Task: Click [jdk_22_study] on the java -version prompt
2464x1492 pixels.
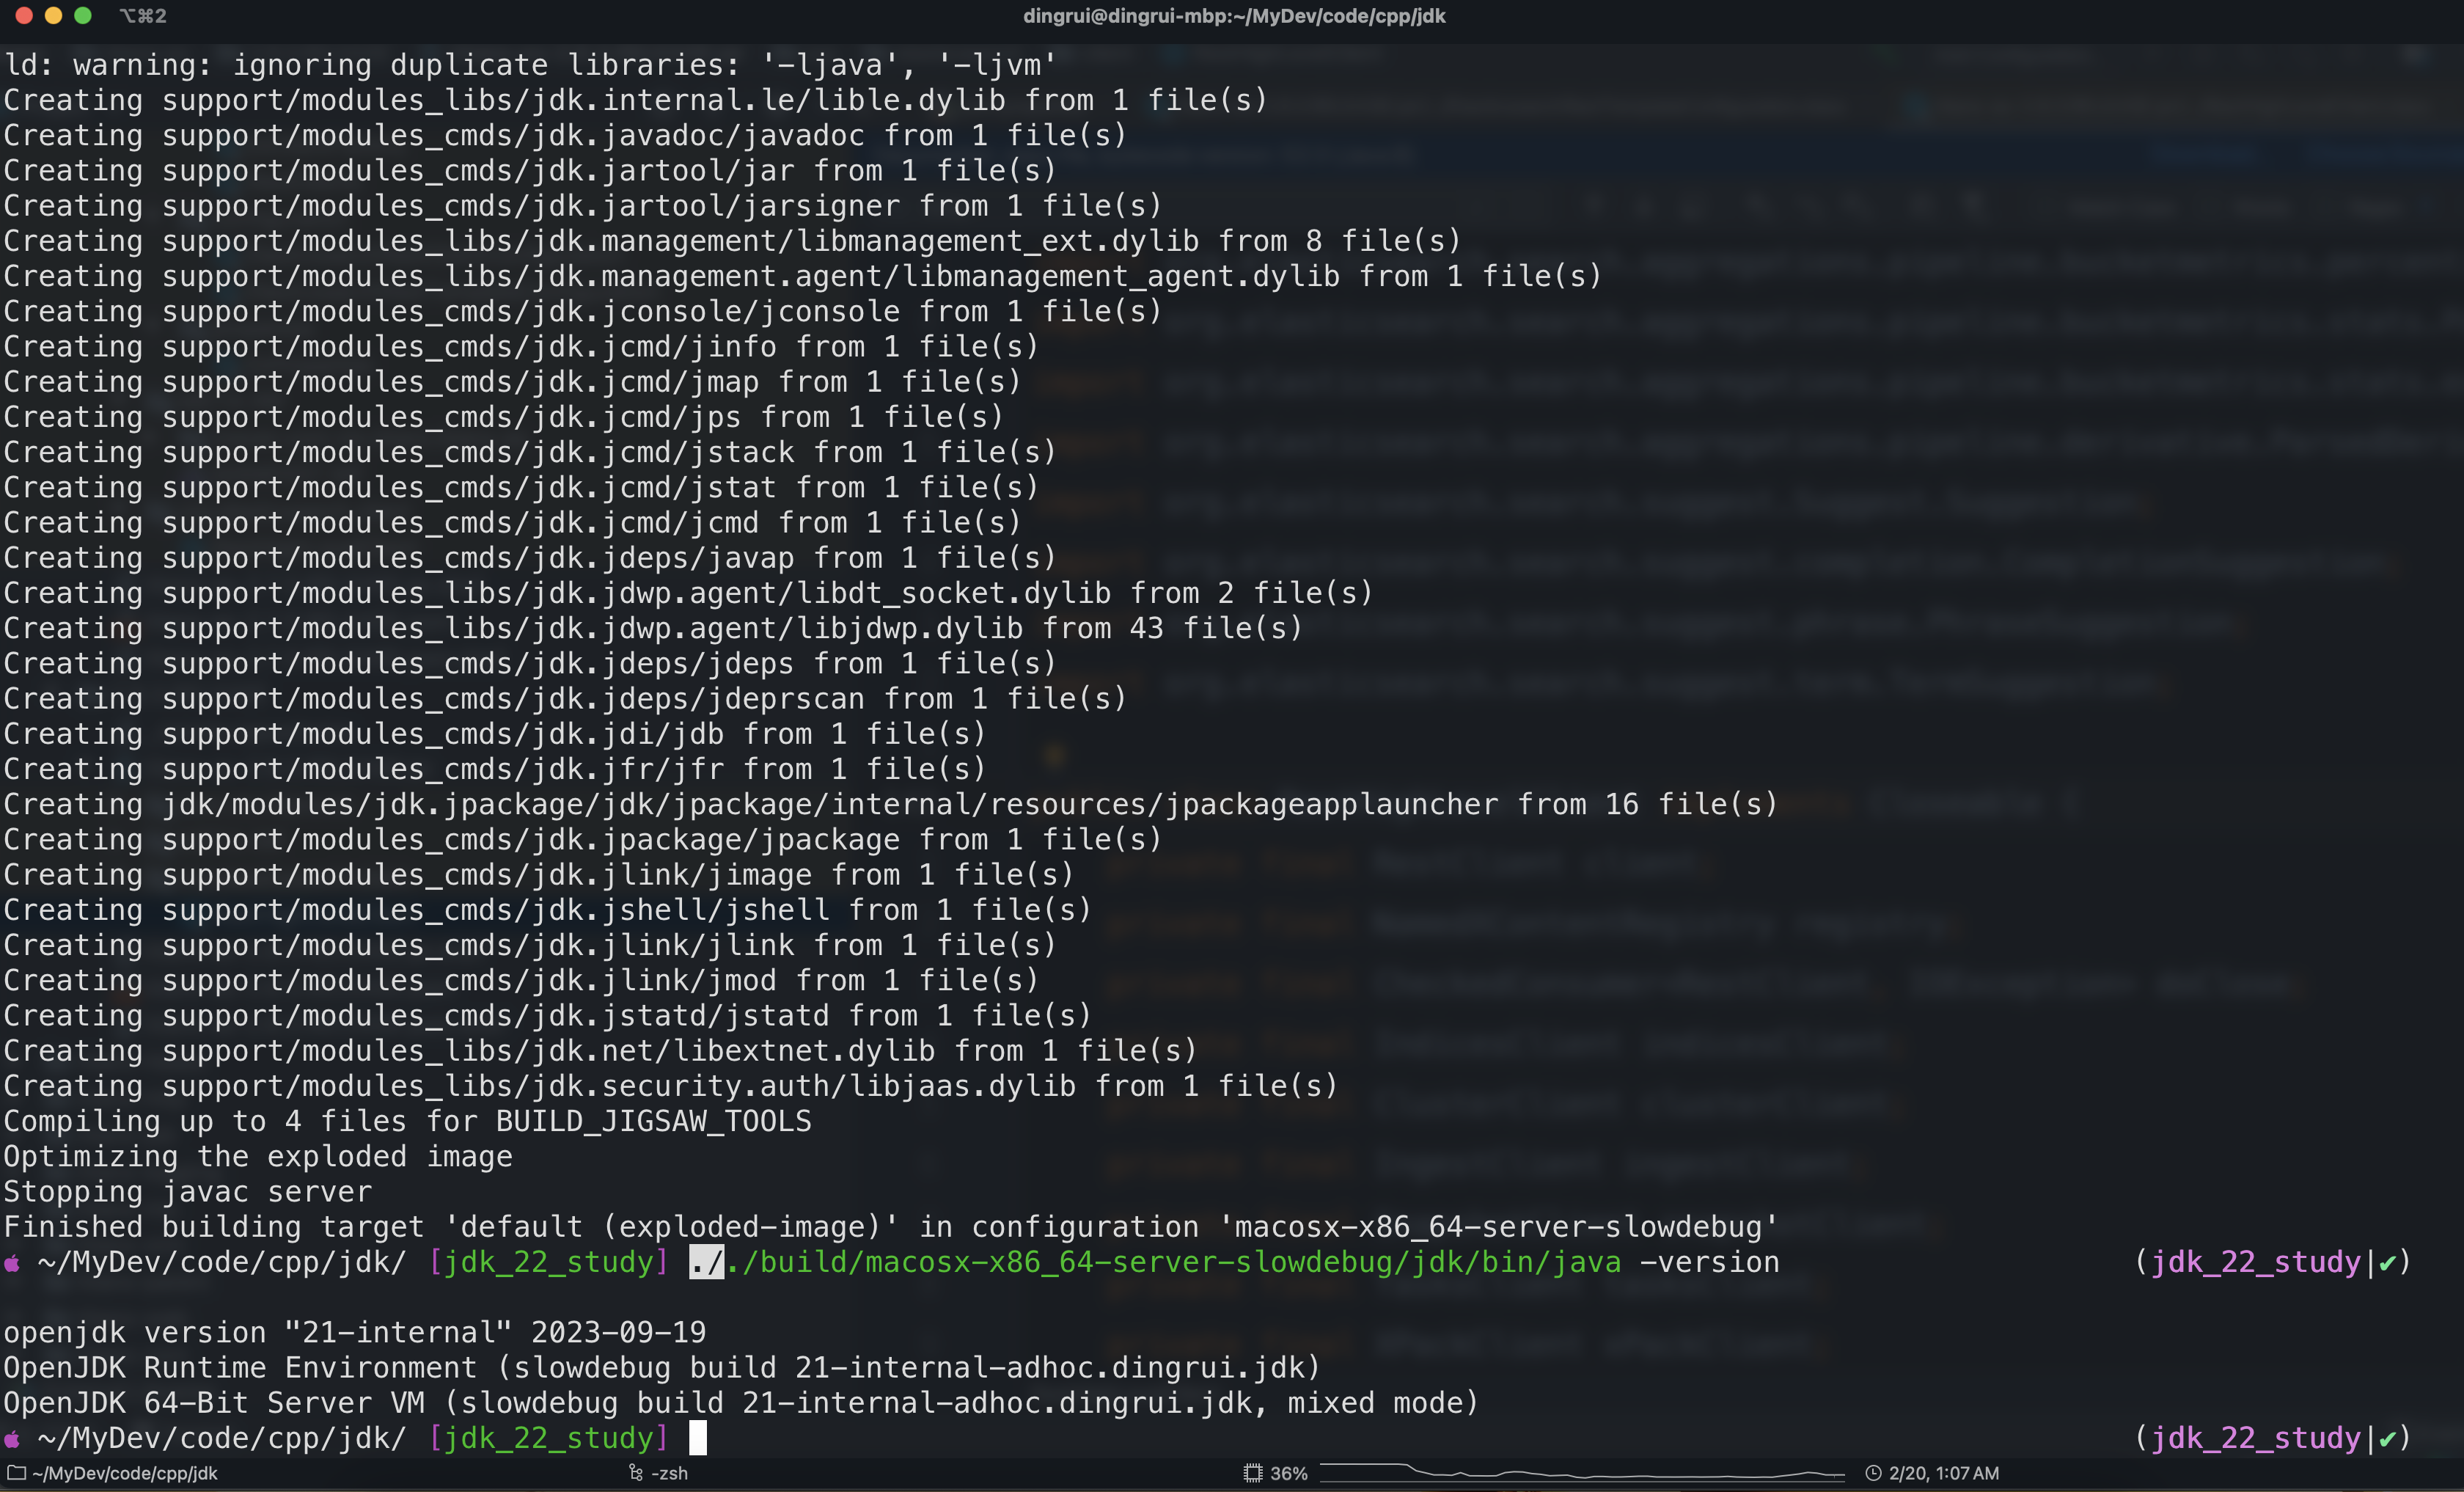Action: [548, 1262]
